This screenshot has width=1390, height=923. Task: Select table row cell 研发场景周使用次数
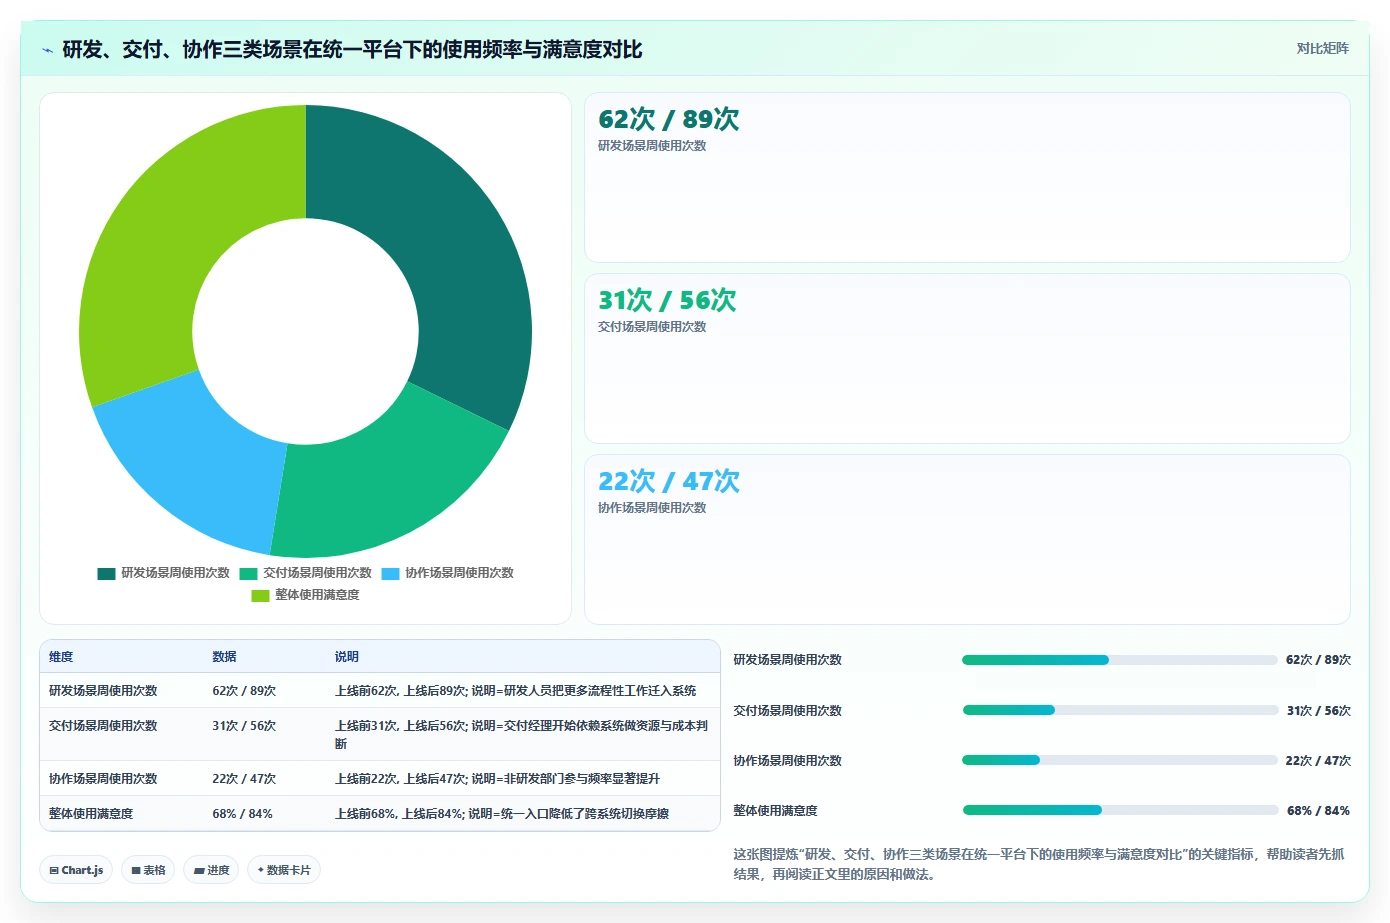coord(103,691)
